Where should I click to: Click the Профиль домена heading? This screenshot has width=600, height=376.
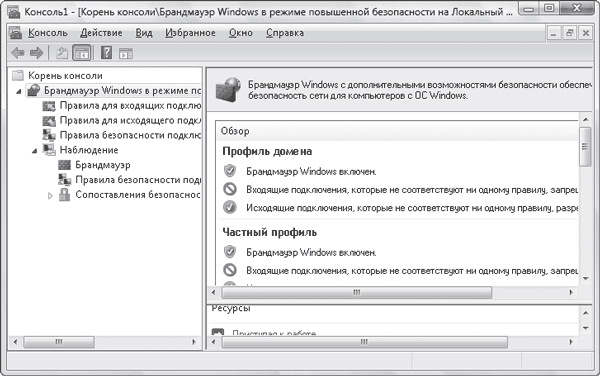(267, 151)
